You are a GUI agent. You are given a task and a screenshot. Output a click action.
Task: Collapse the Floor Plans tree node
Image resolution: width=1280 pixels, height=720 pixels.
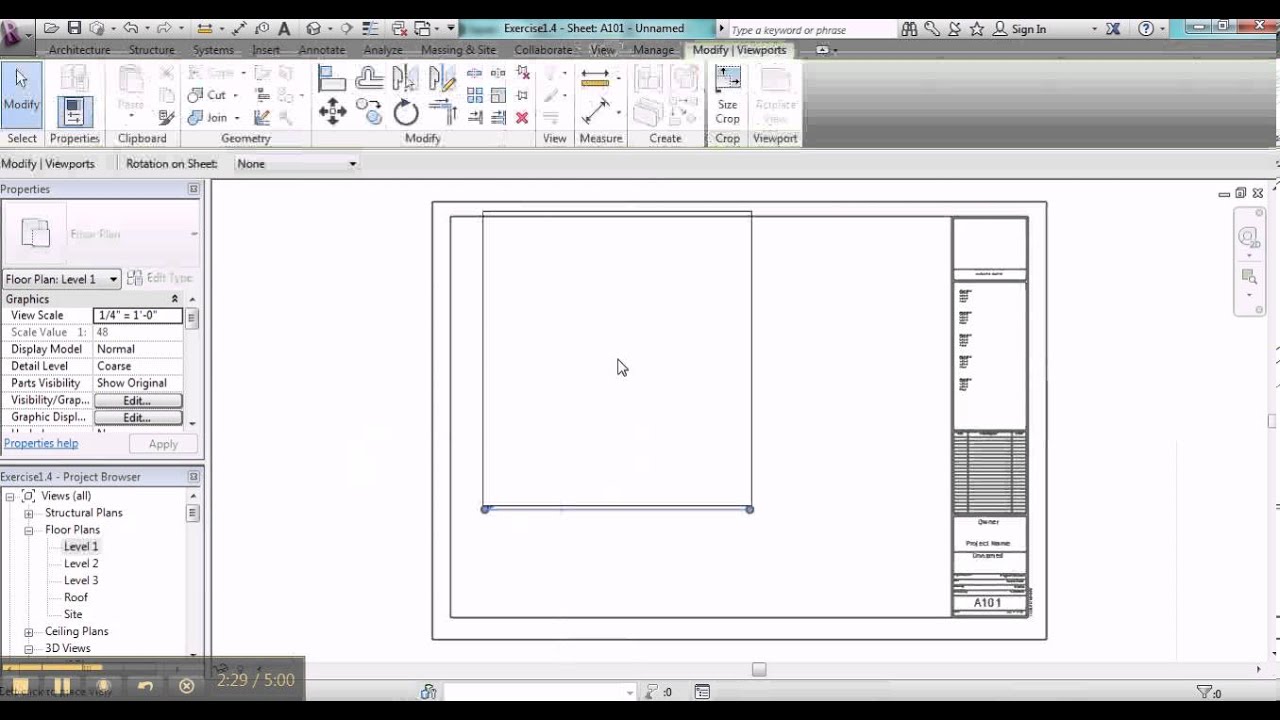click(x=29, y=530)
